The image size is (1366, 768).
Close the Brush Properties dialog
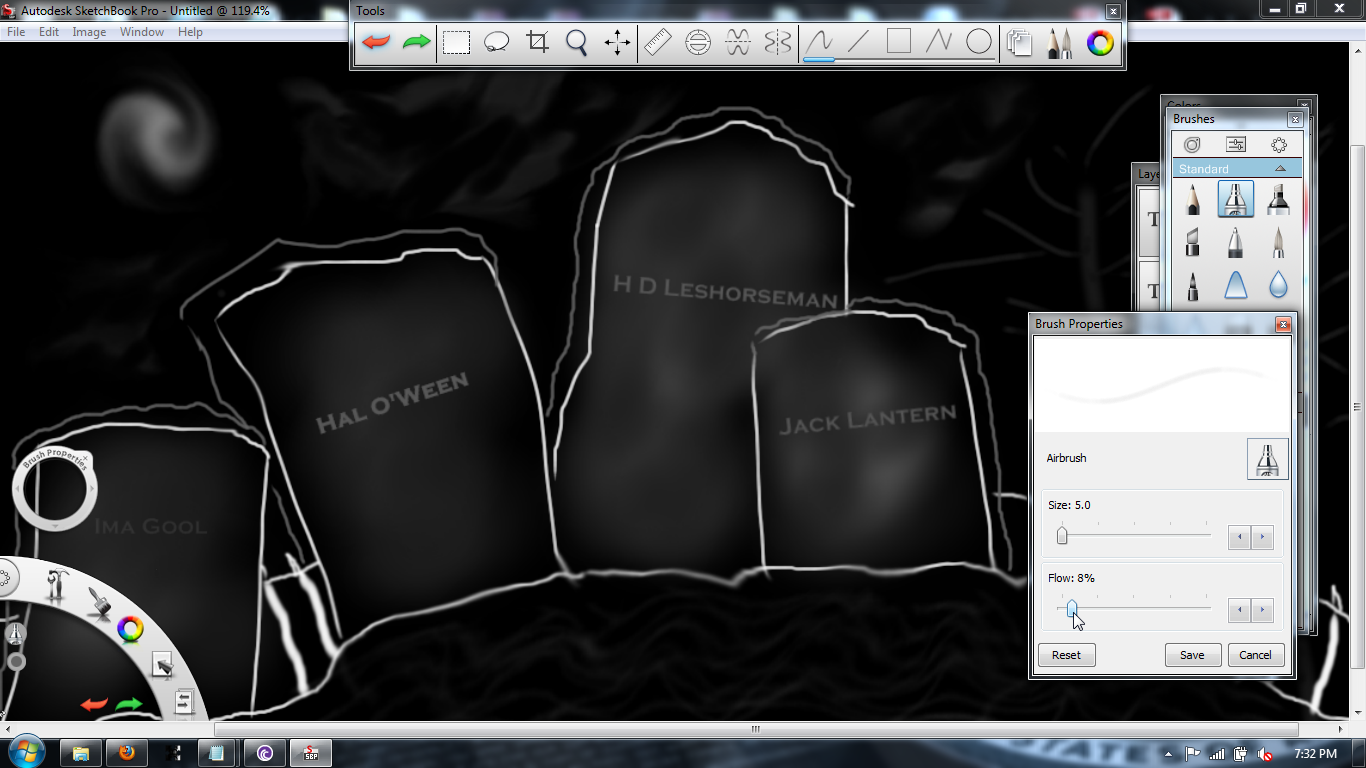point(1283,324)
